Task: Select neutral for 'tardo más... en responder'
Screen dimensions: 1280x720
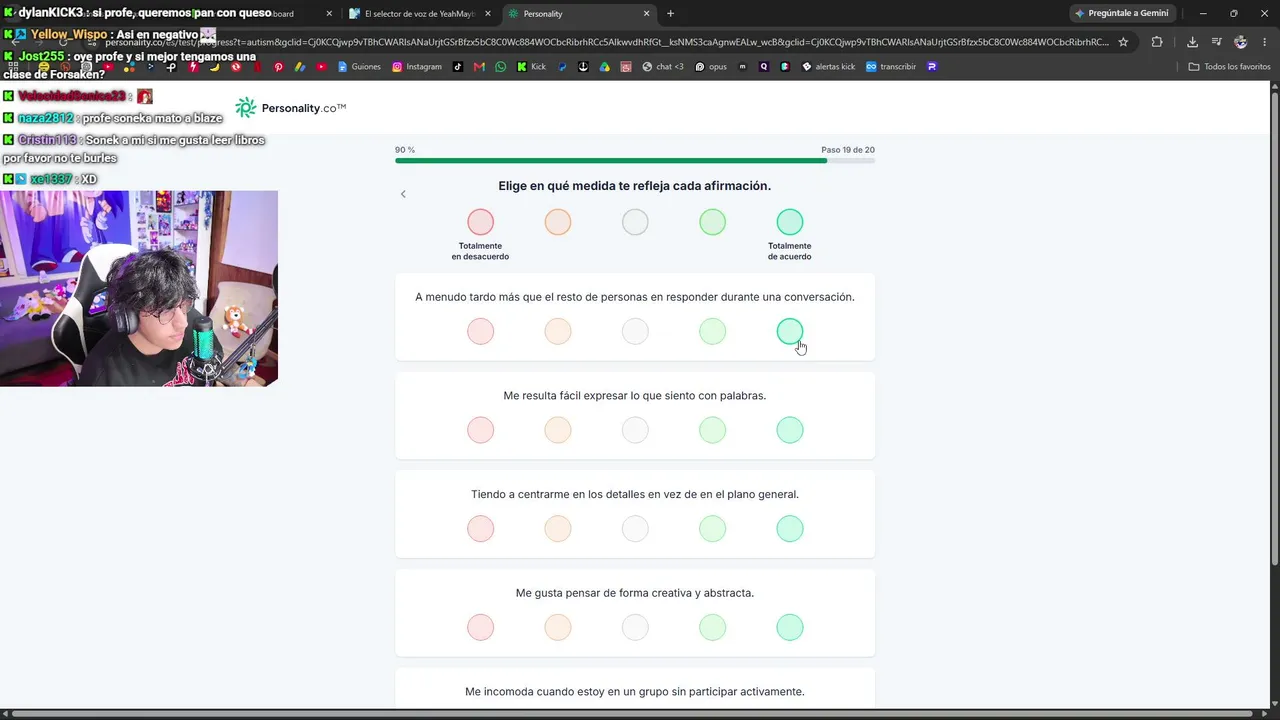Action: point(635,331)
